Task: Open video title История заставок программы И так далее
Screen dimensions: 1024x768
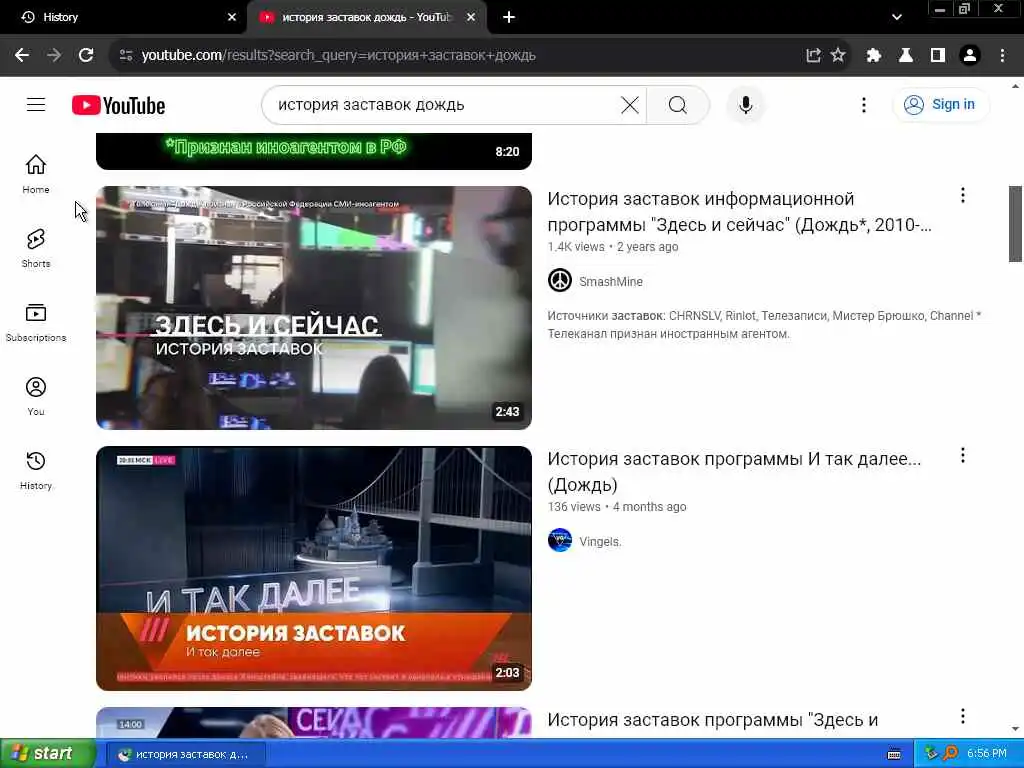Action: pyautogui.click(x=734, y=472)
